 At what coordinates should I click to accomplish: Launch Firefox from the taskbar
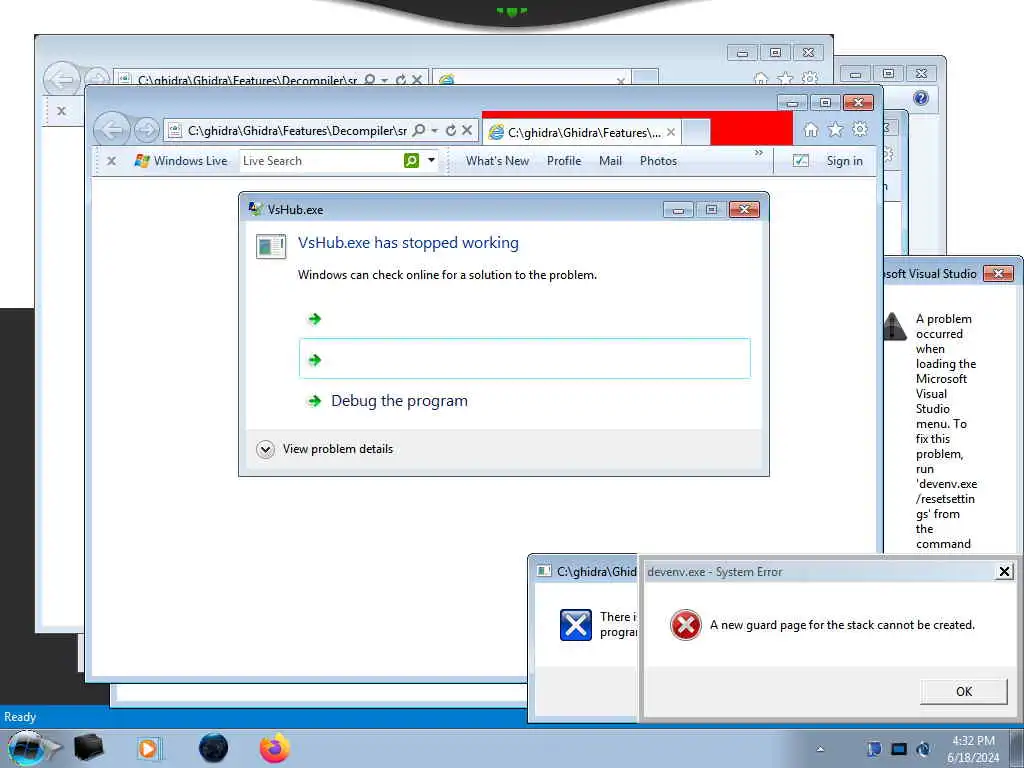pos(275,748)
